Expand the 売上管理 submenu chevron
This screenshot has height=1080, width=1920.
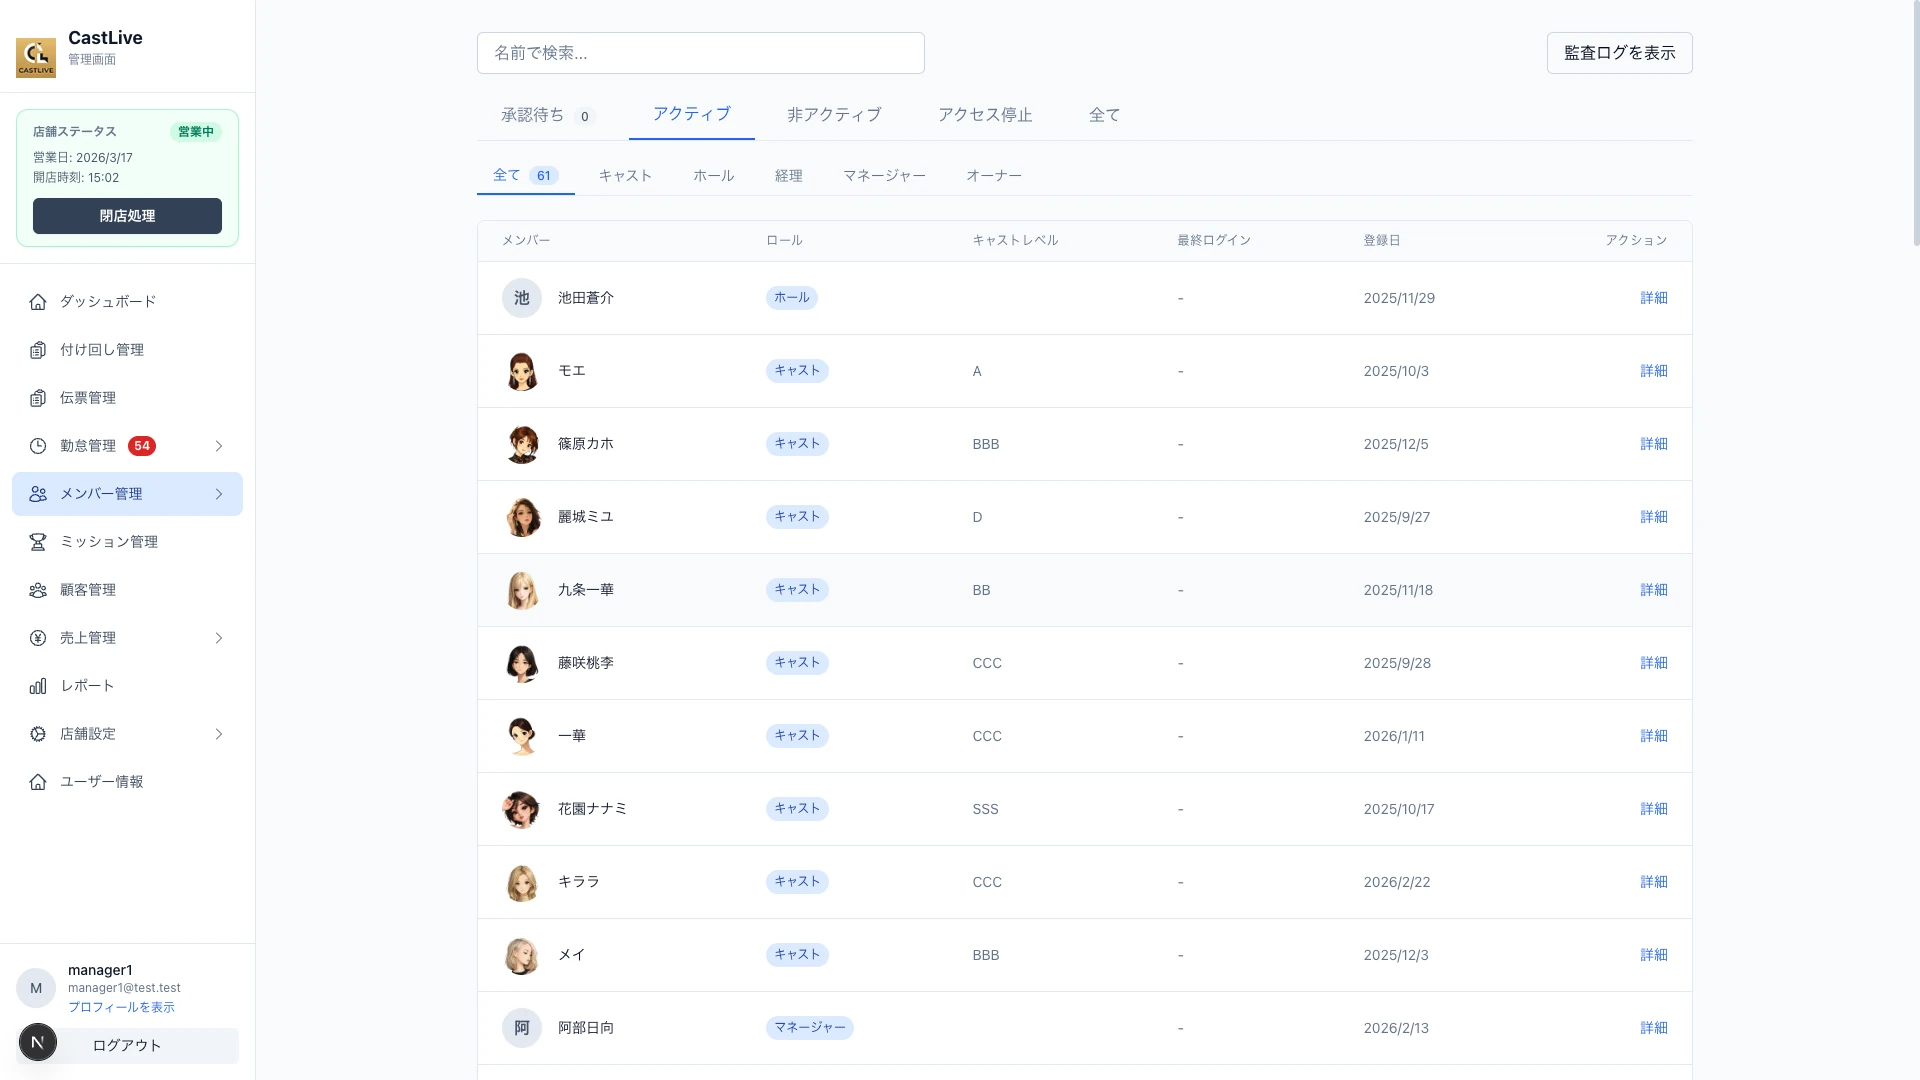click(x=219, y=637)
